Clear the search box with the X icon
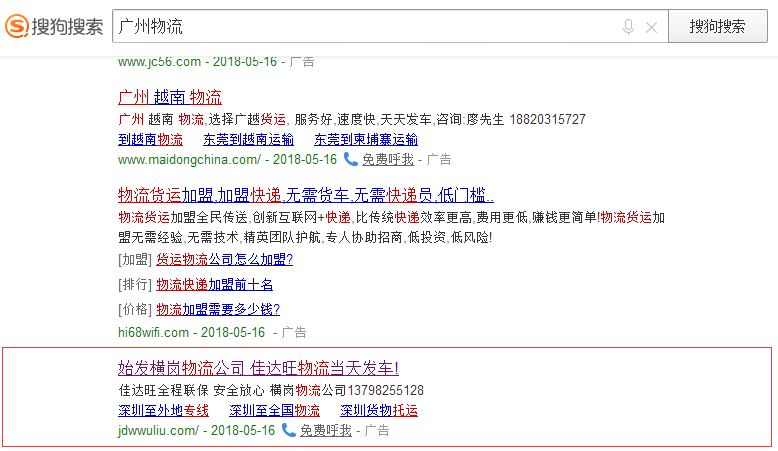 pyautogui.click(x=651, y=27)
